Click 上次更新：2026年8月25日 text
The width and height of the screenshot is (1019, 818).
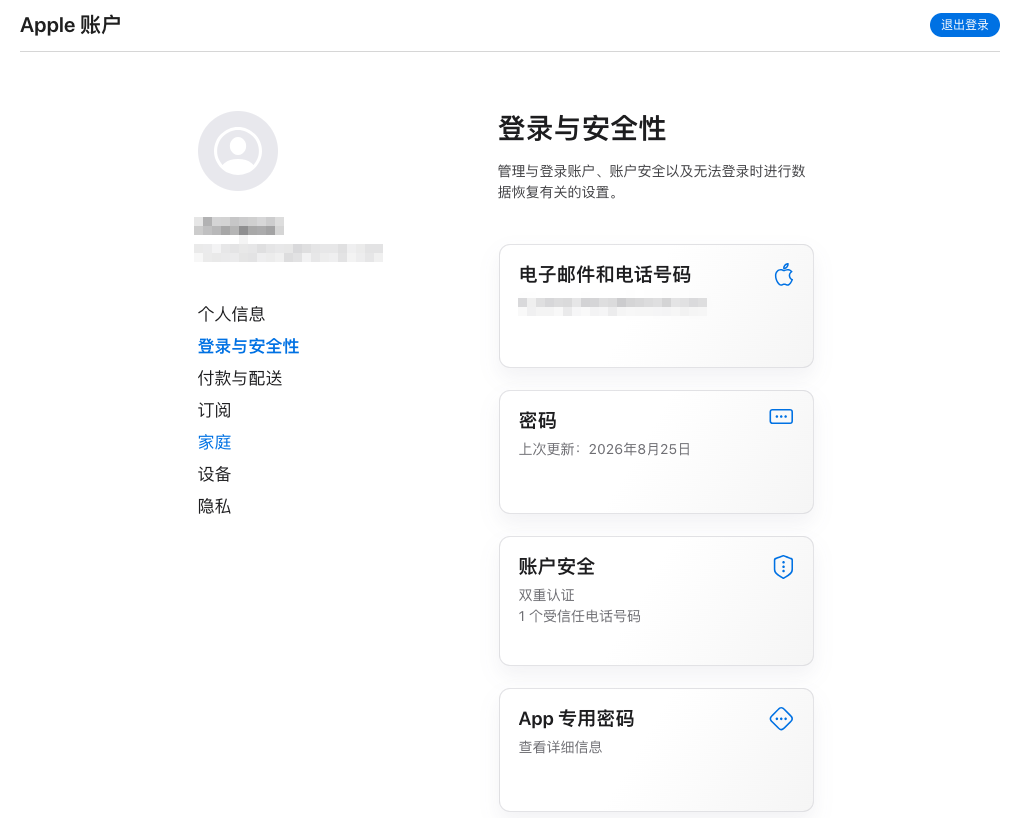(x=604, y=449)
